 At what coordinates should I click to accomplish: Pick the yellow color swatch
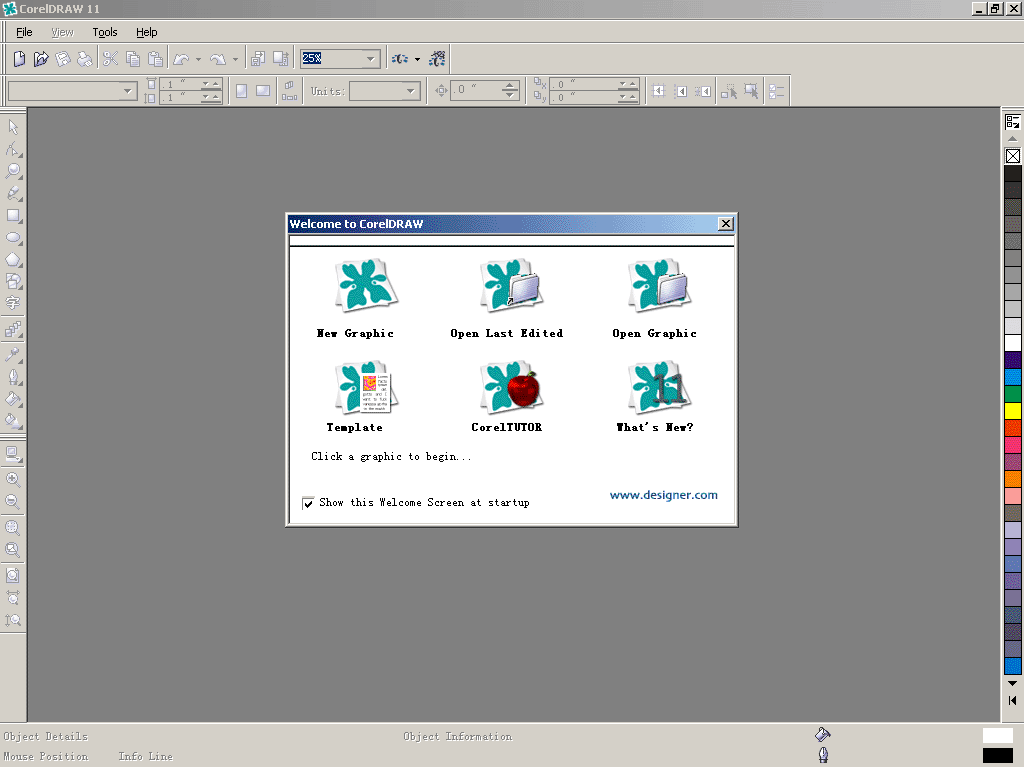pos(1013,411)
